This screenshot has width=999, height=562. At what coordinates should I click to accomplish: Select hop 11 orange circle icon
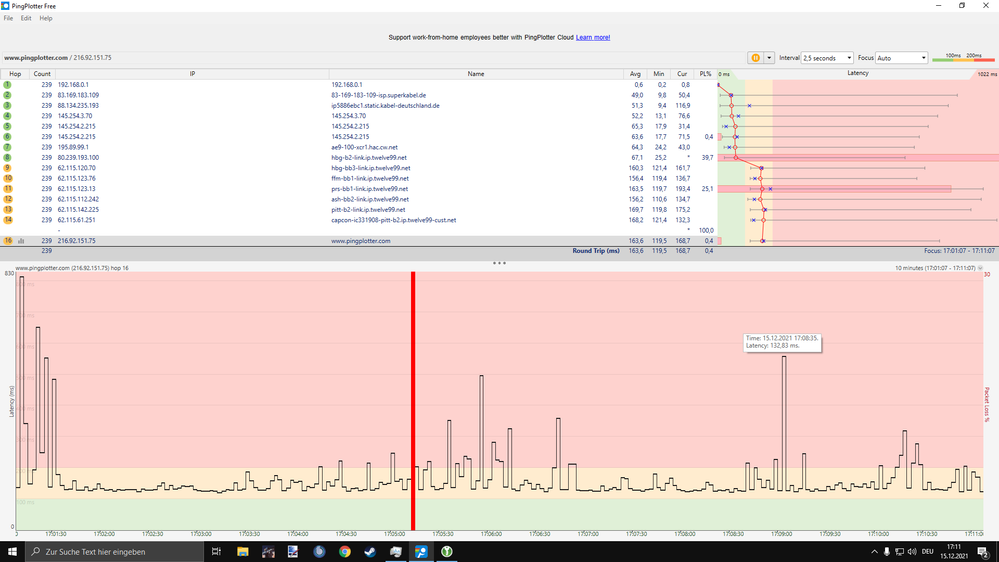[8, 189]
